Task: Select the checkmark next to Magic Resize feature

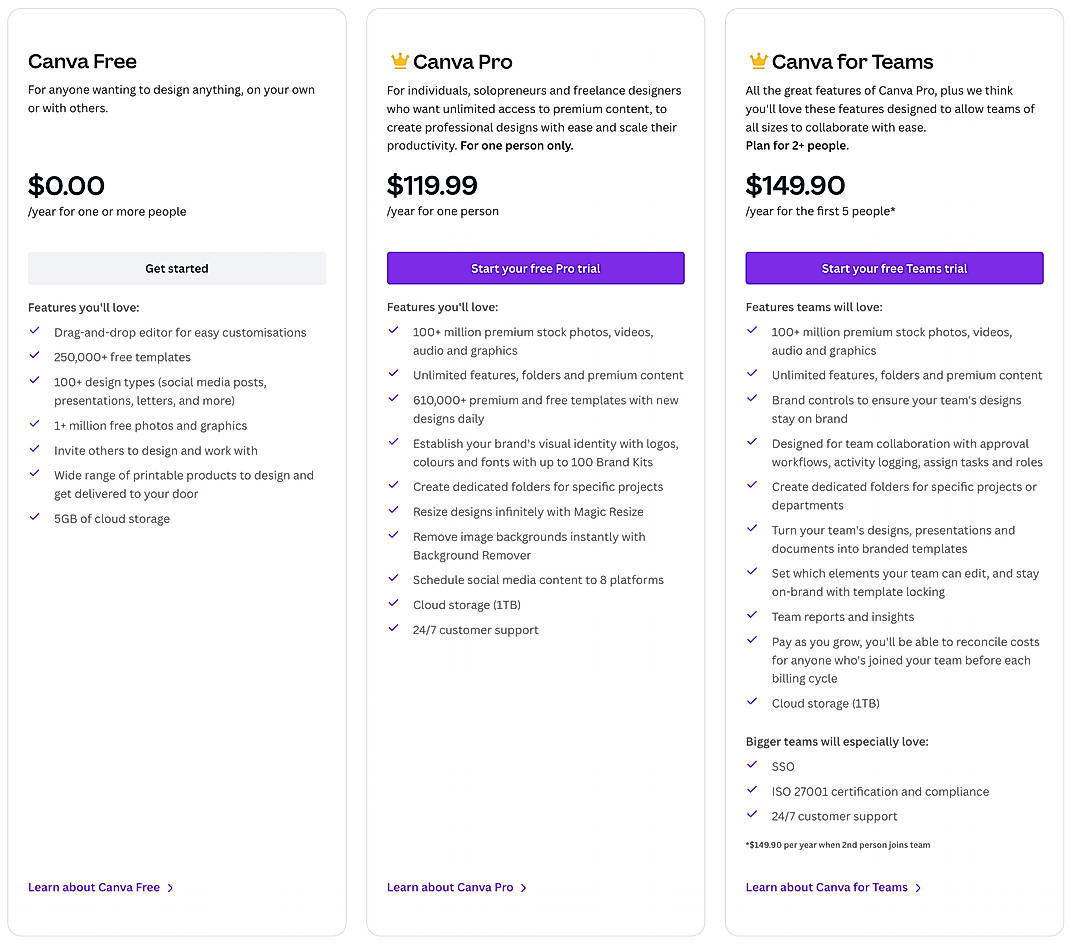Action: 394,511
